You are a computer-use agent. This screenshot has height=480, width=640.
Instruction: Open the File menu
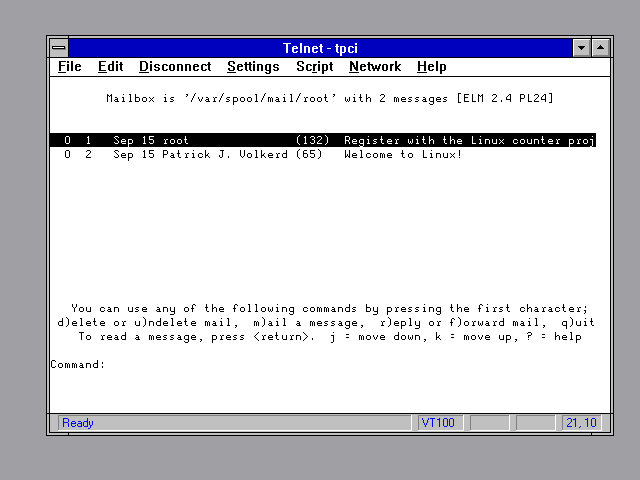click(70, 67)
